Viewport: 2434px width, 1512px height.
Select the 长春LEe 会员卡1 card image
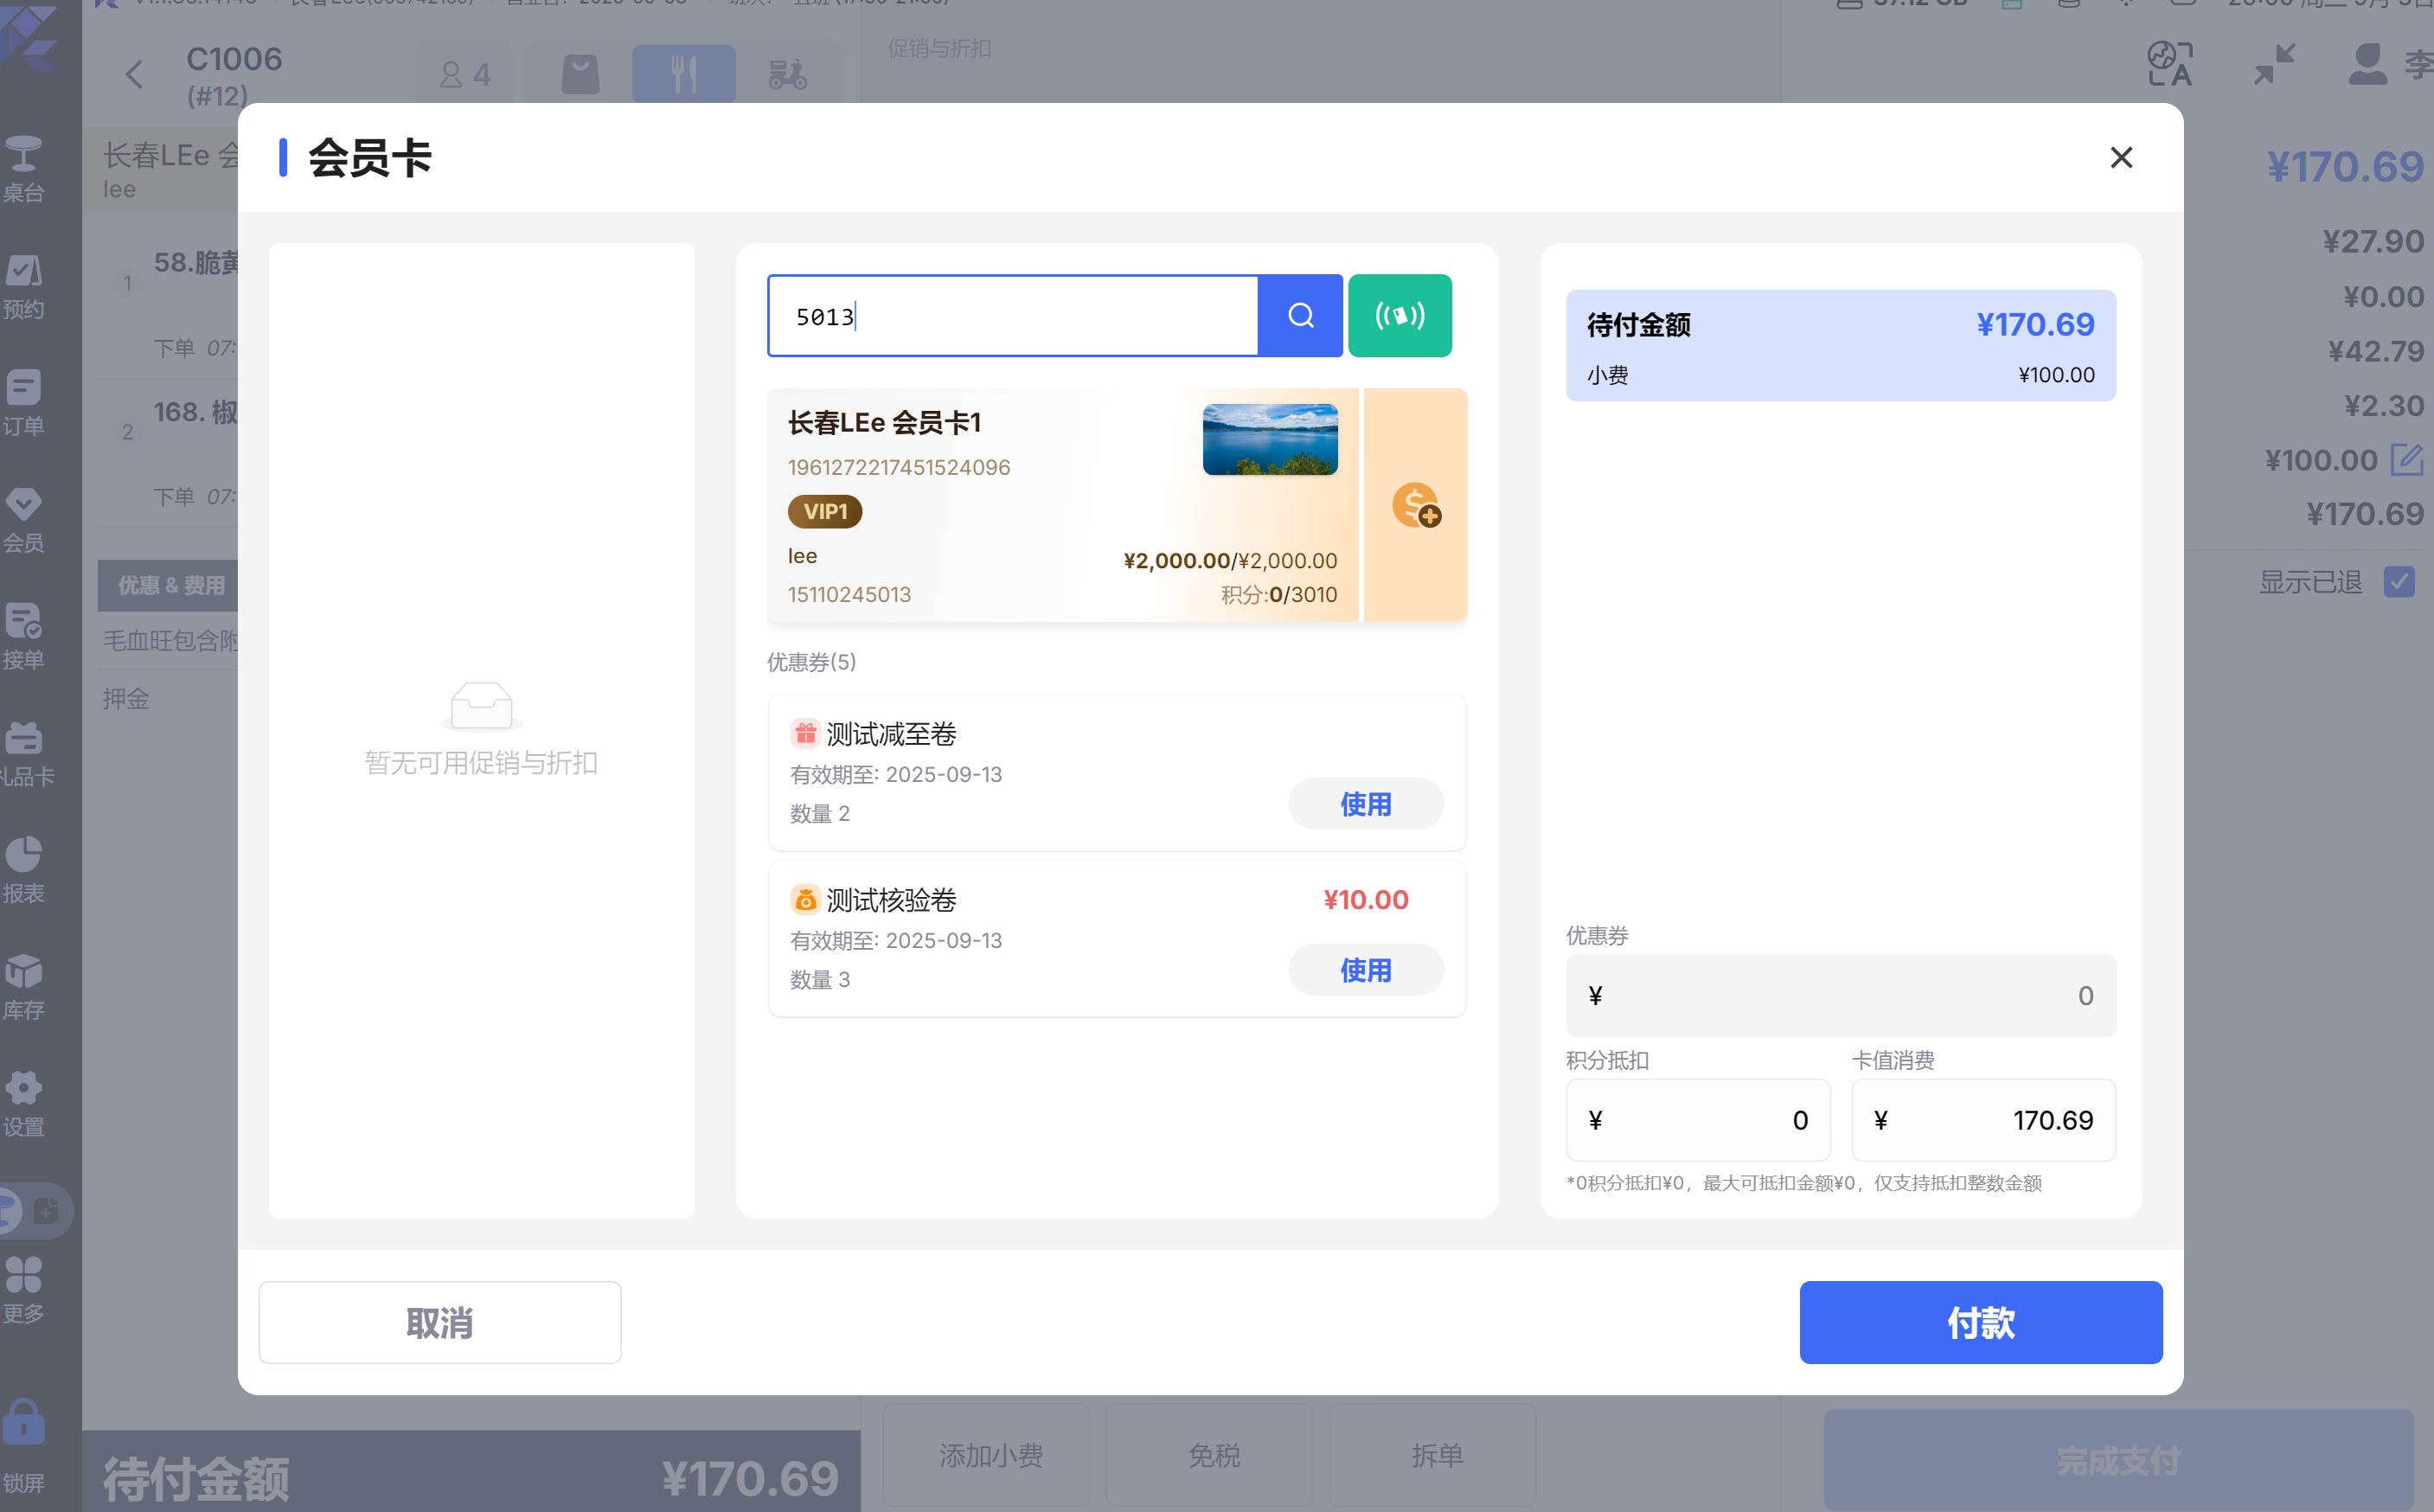(1269, 439)
